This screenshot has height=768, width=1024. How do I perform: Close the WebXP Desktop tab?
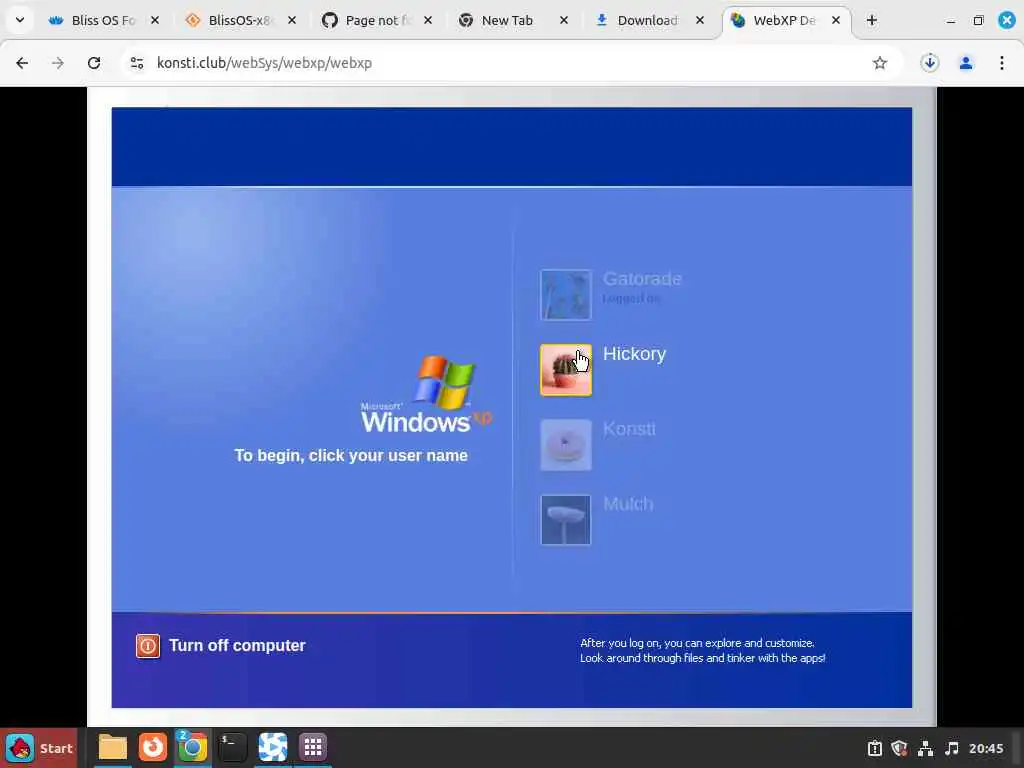click(835, 20)
